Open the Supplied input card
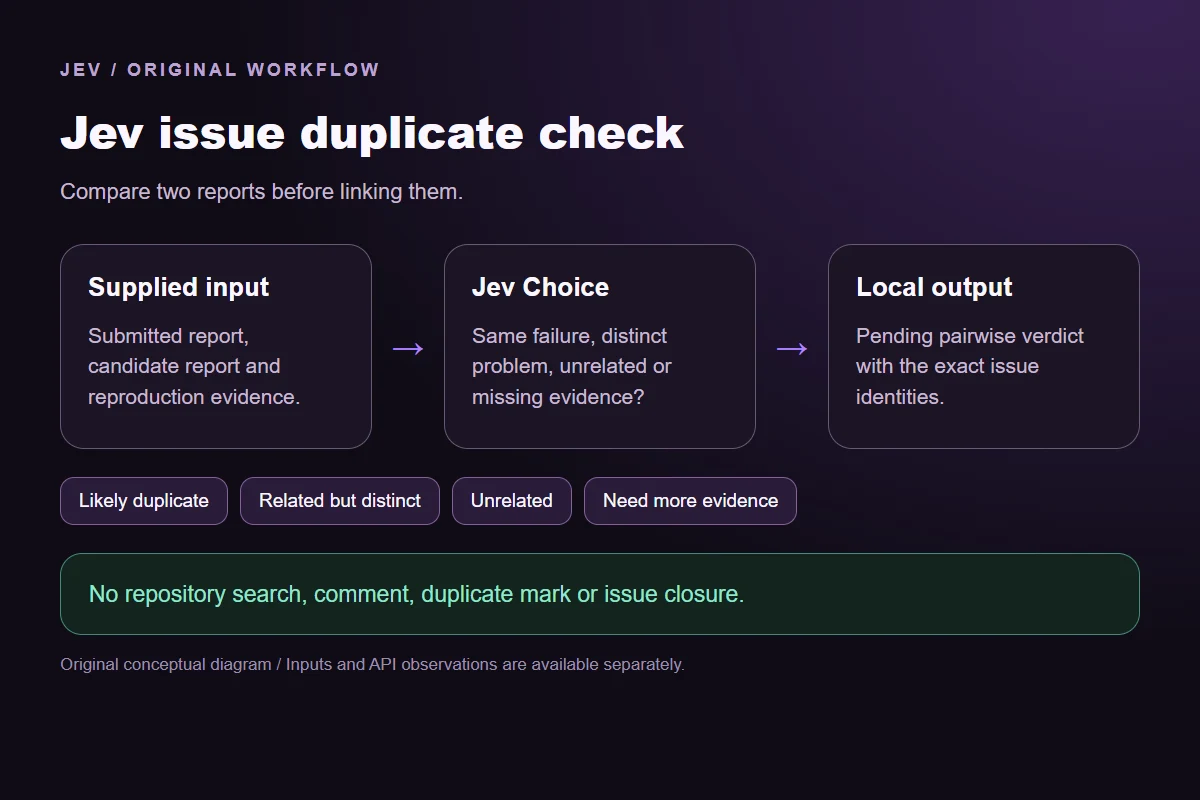Viewport: 1200px width, 800px height. pyautogui.click(x=216, y=347)
